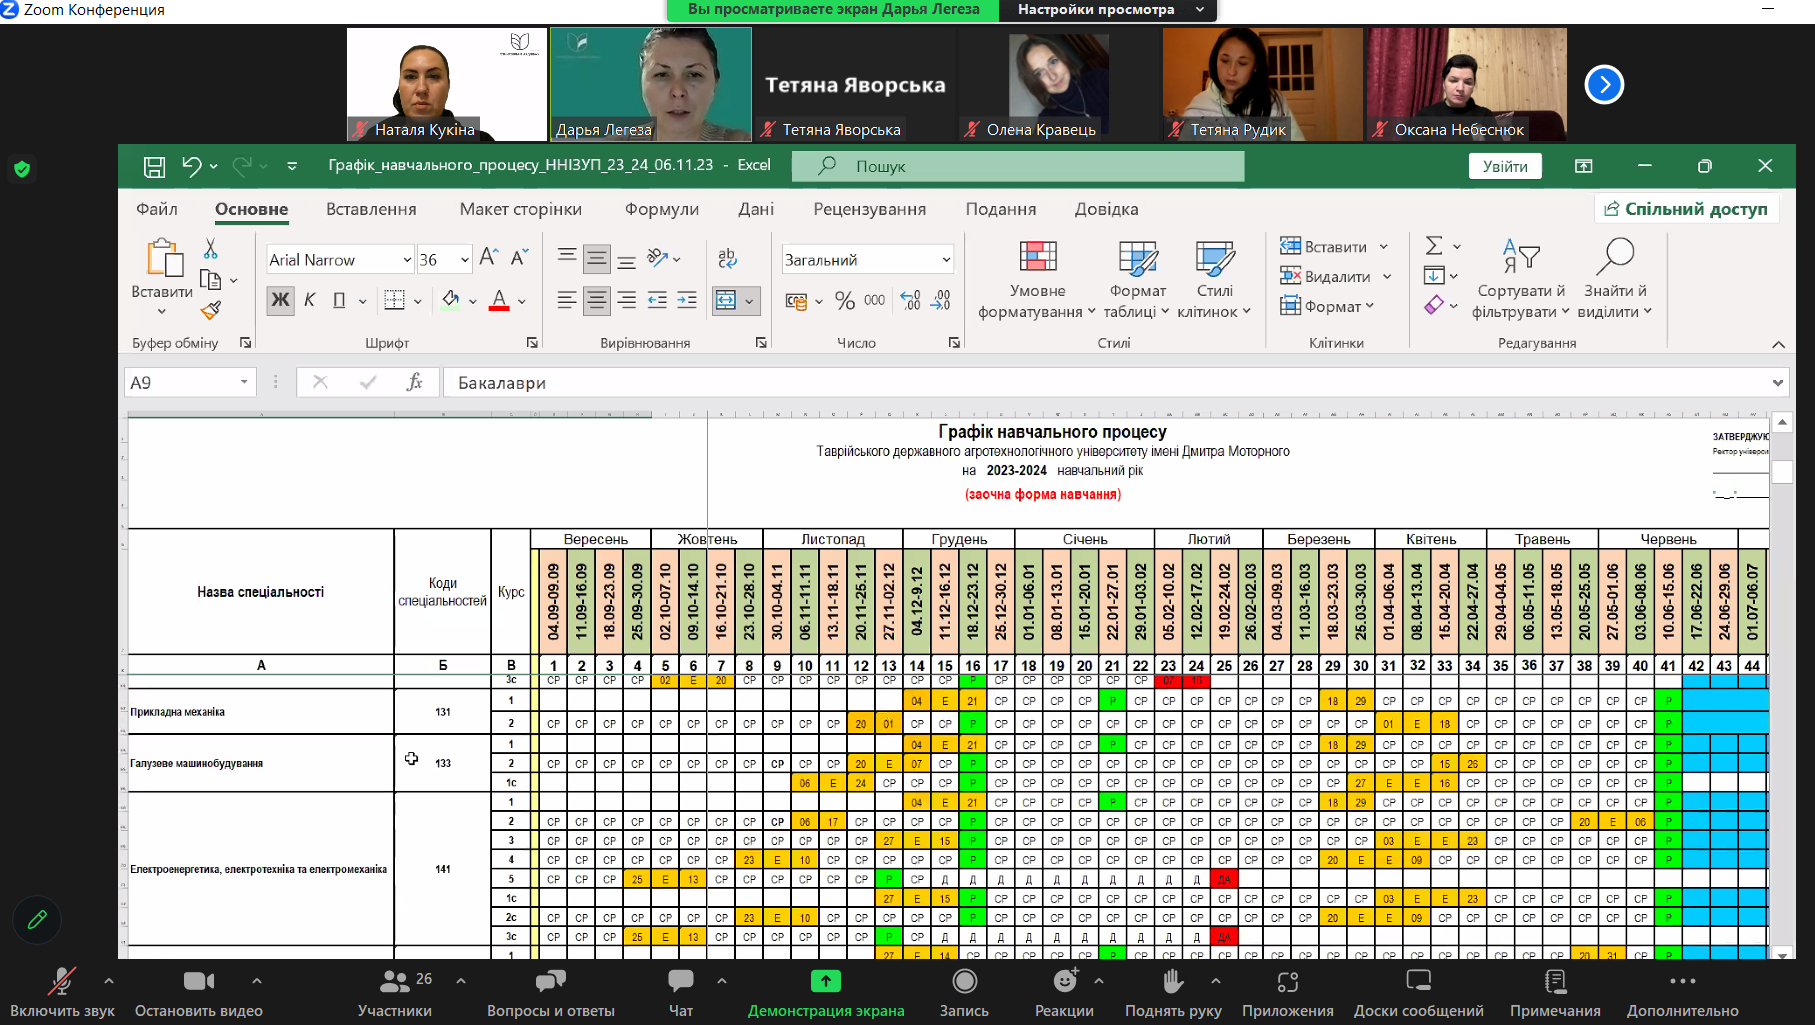Apply percent style to cells

(845, 300)
